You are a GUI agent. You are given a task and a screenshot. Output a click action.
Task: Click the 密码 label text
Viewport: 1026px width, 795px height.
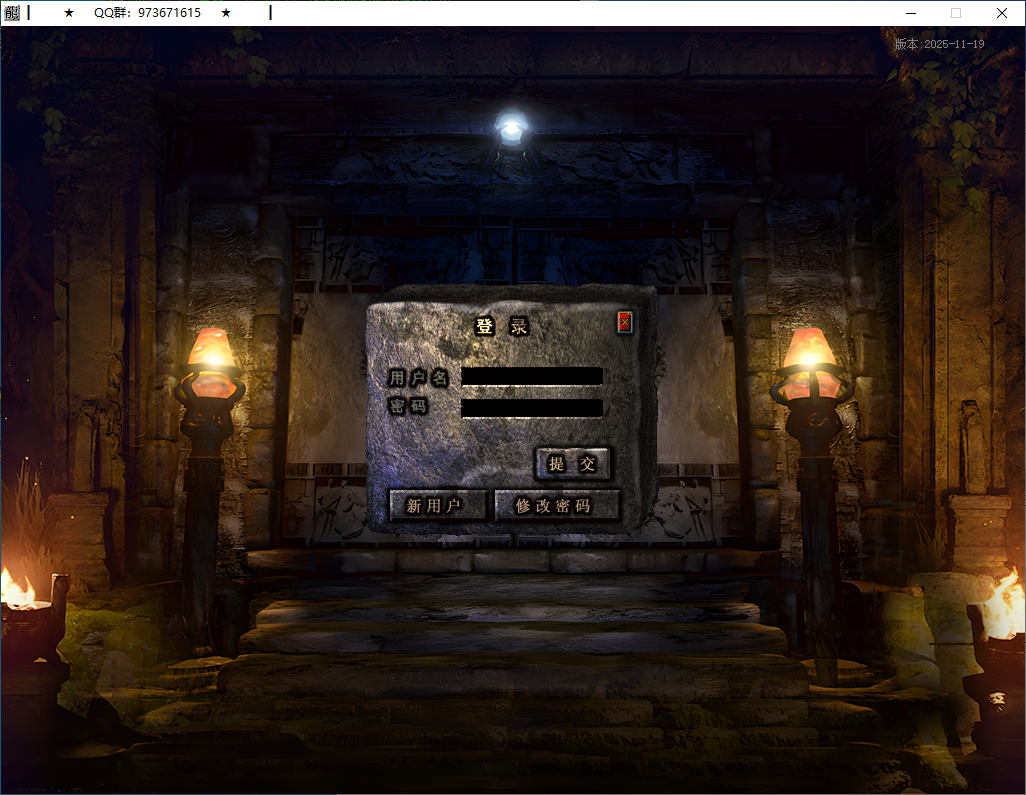click(x=408, y=407)
